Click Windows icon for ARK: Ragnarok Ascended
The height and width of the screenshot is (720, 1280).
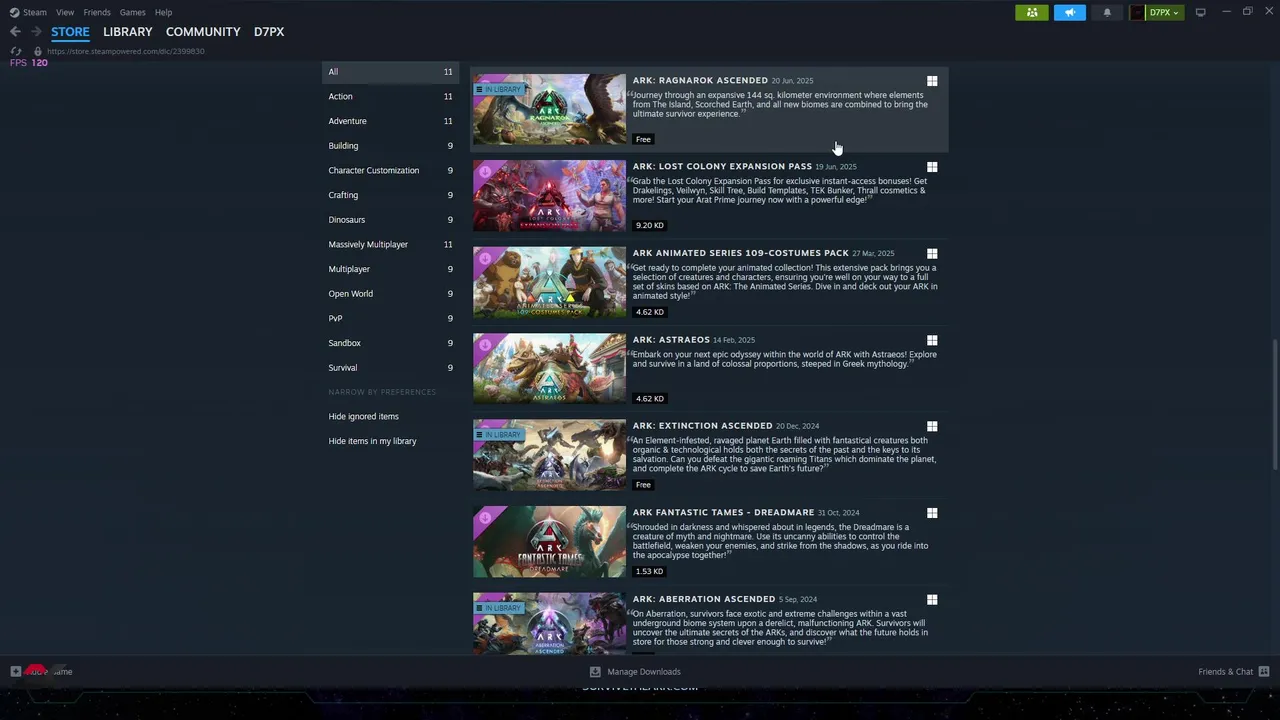932,81
